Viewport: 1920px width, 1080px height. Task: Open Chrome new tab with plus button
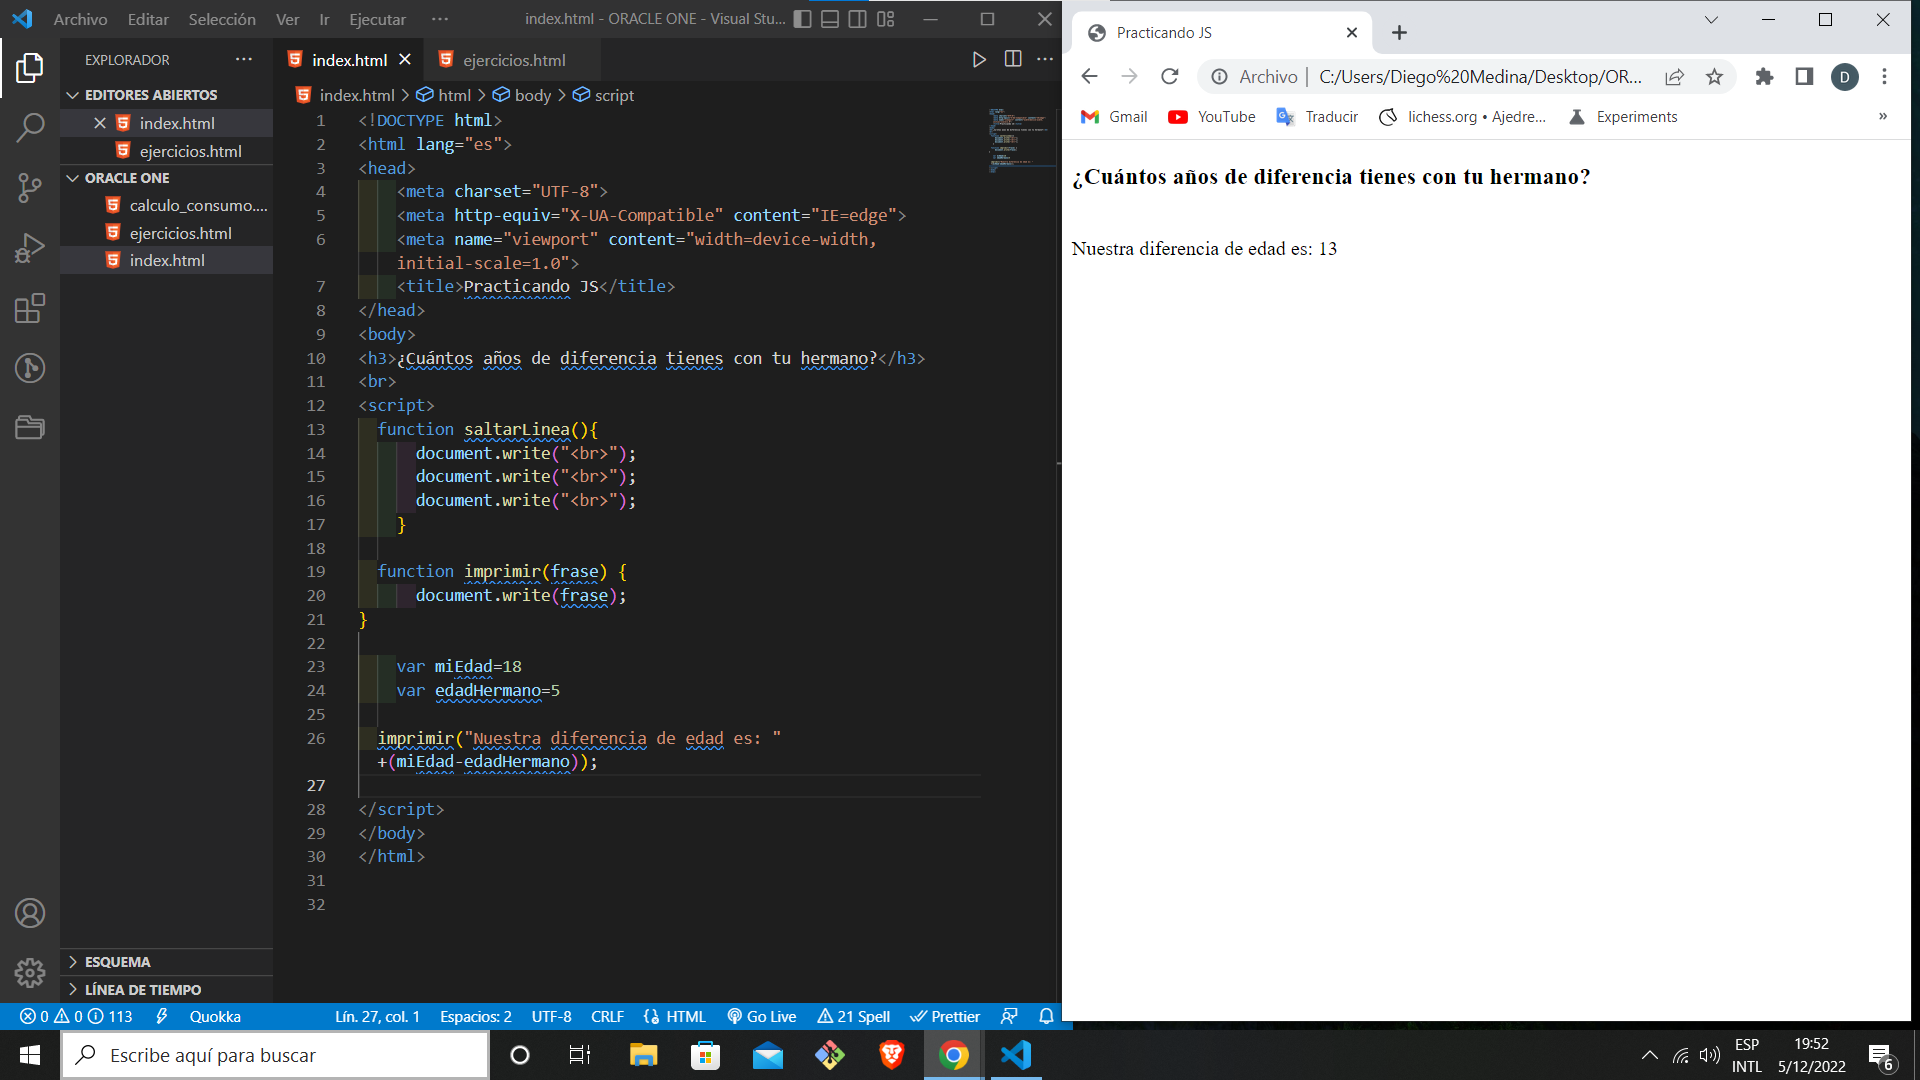(x=1399, y=33)
